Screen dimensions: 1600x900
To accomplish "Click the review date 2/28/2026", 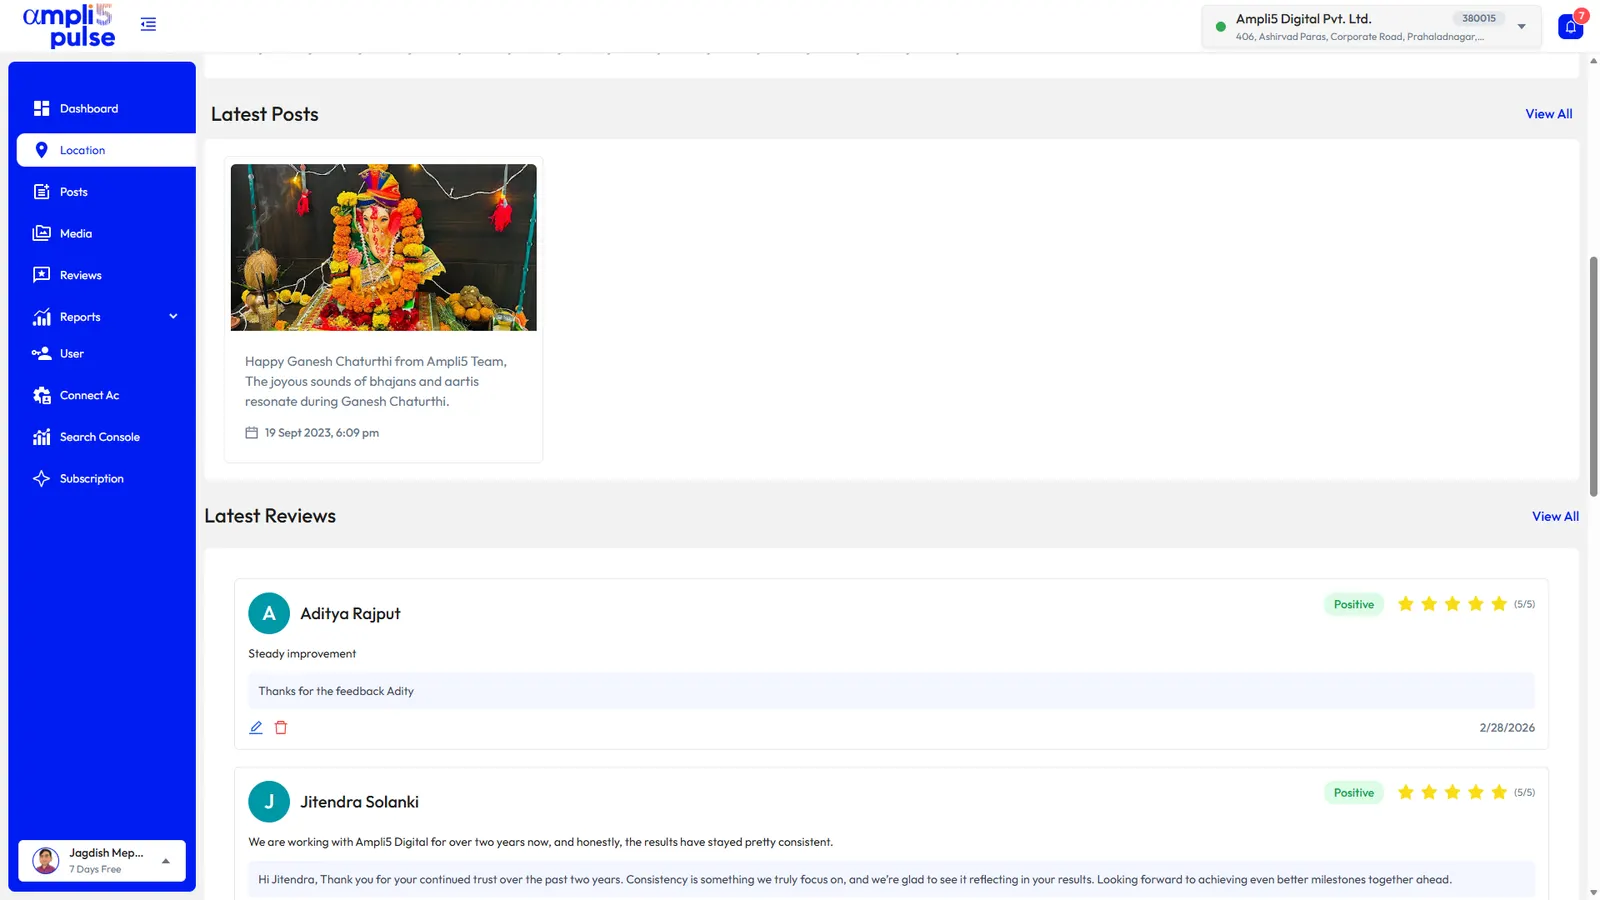I will 1507,728.
